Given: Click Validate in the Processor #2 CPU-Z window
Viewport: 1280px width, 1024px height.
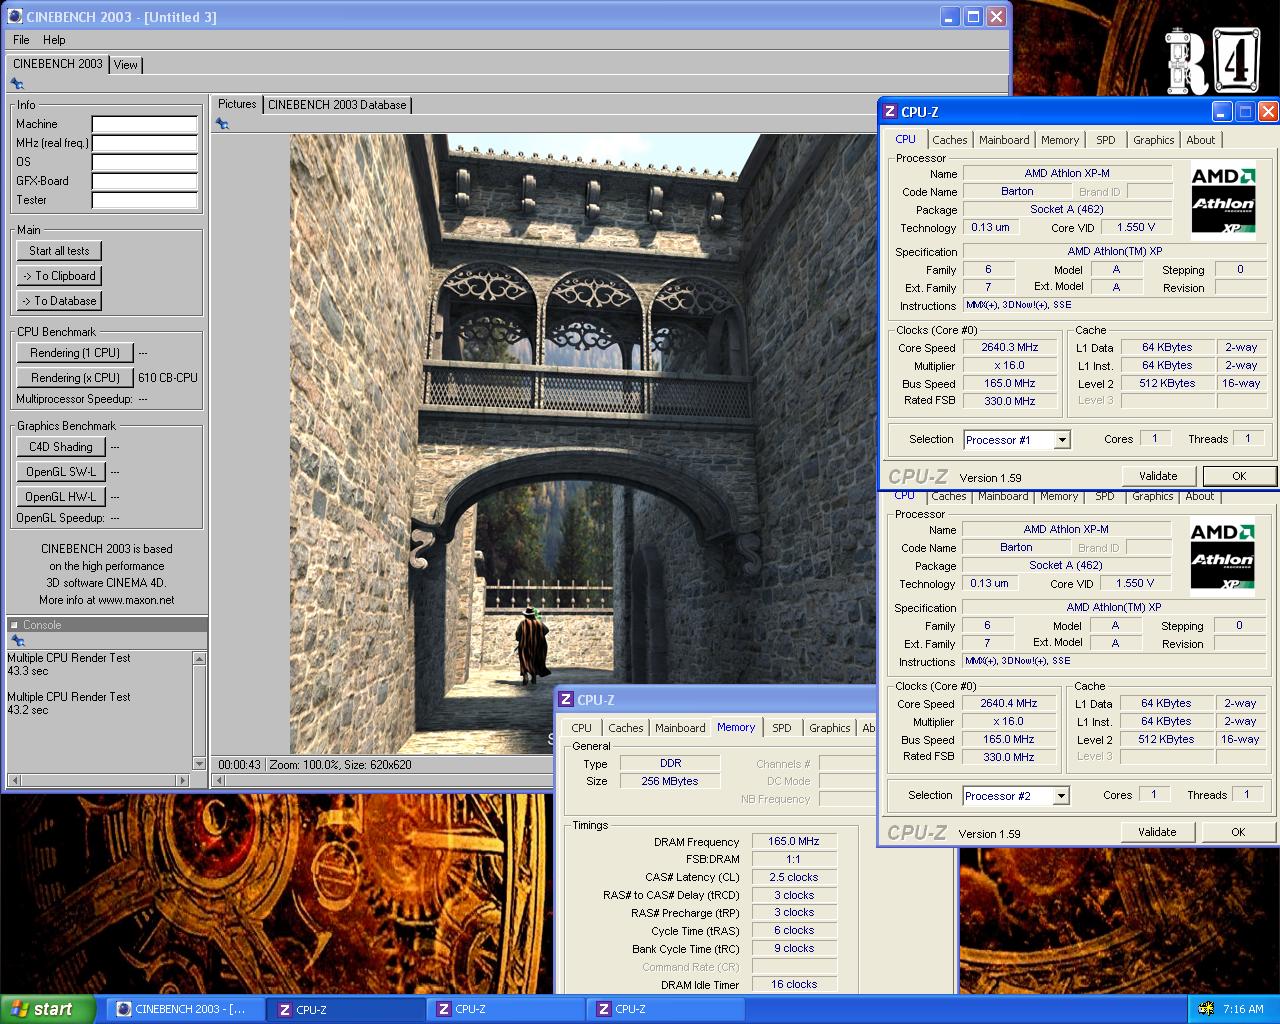Looking at the screenshot, I should 1157,832.
